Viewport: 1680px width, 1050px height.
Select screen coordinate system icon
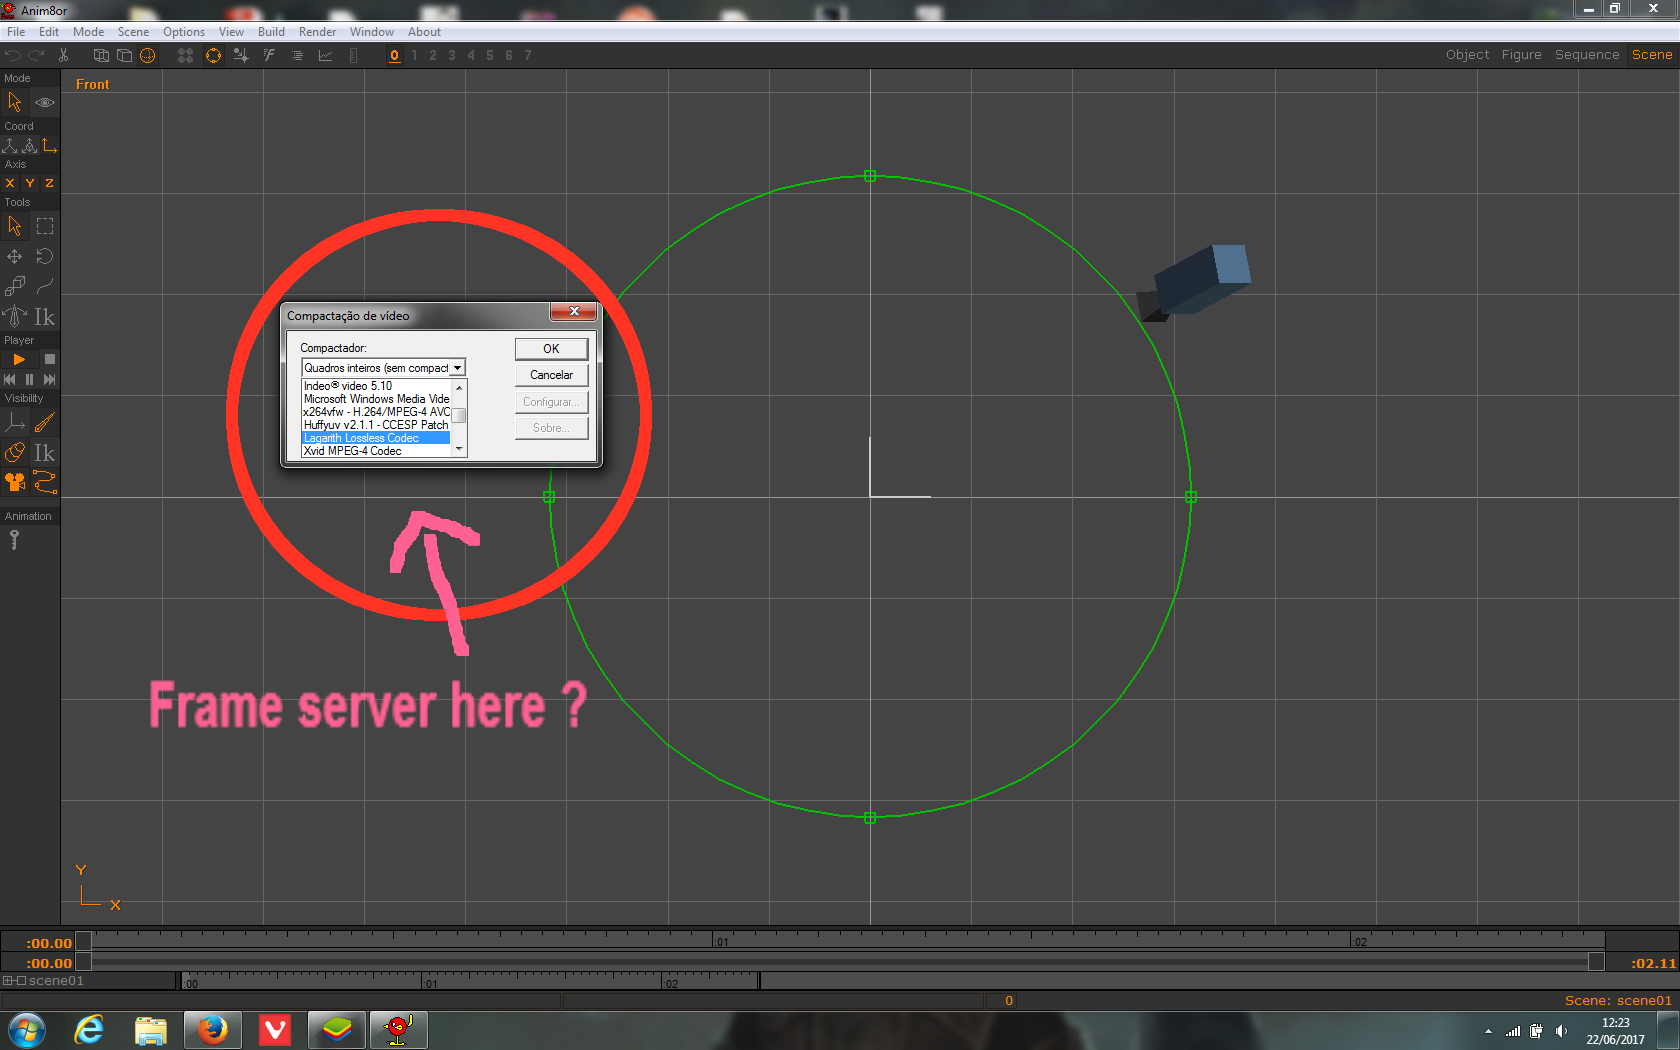click(49, 146)
